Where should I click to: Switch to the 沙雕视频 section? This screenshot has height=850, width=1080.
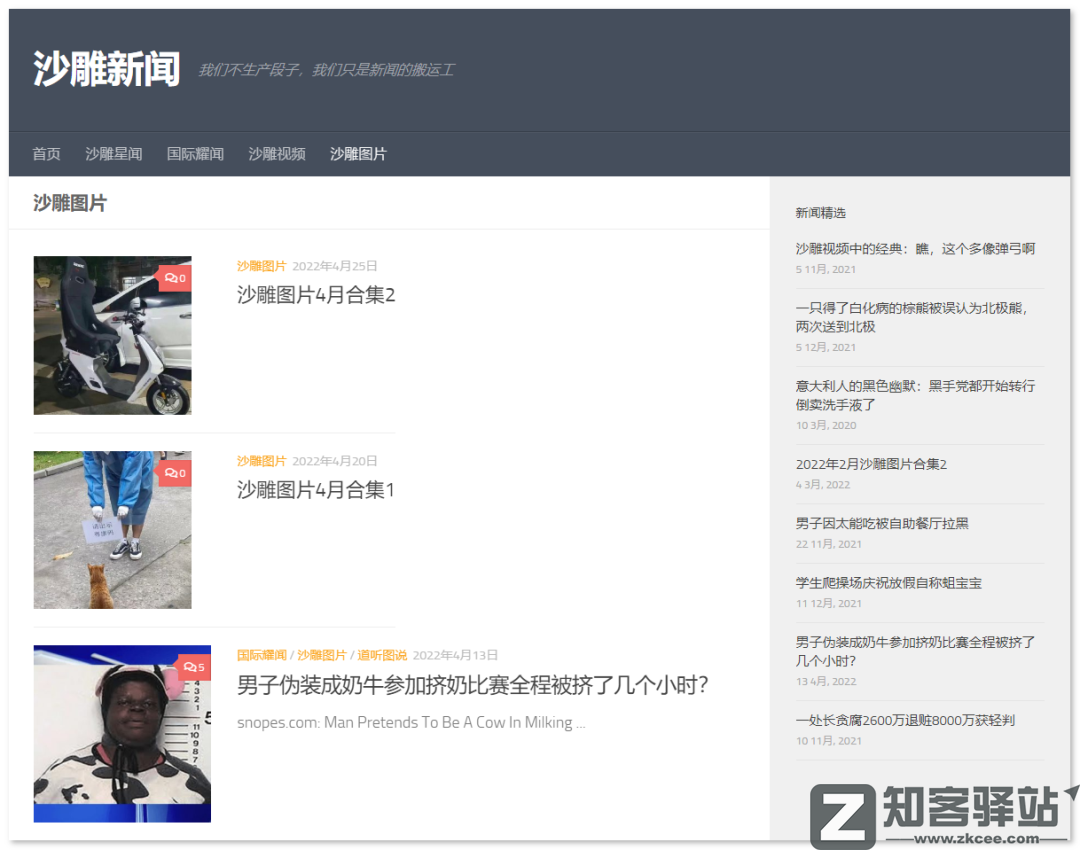pos(276,154)
